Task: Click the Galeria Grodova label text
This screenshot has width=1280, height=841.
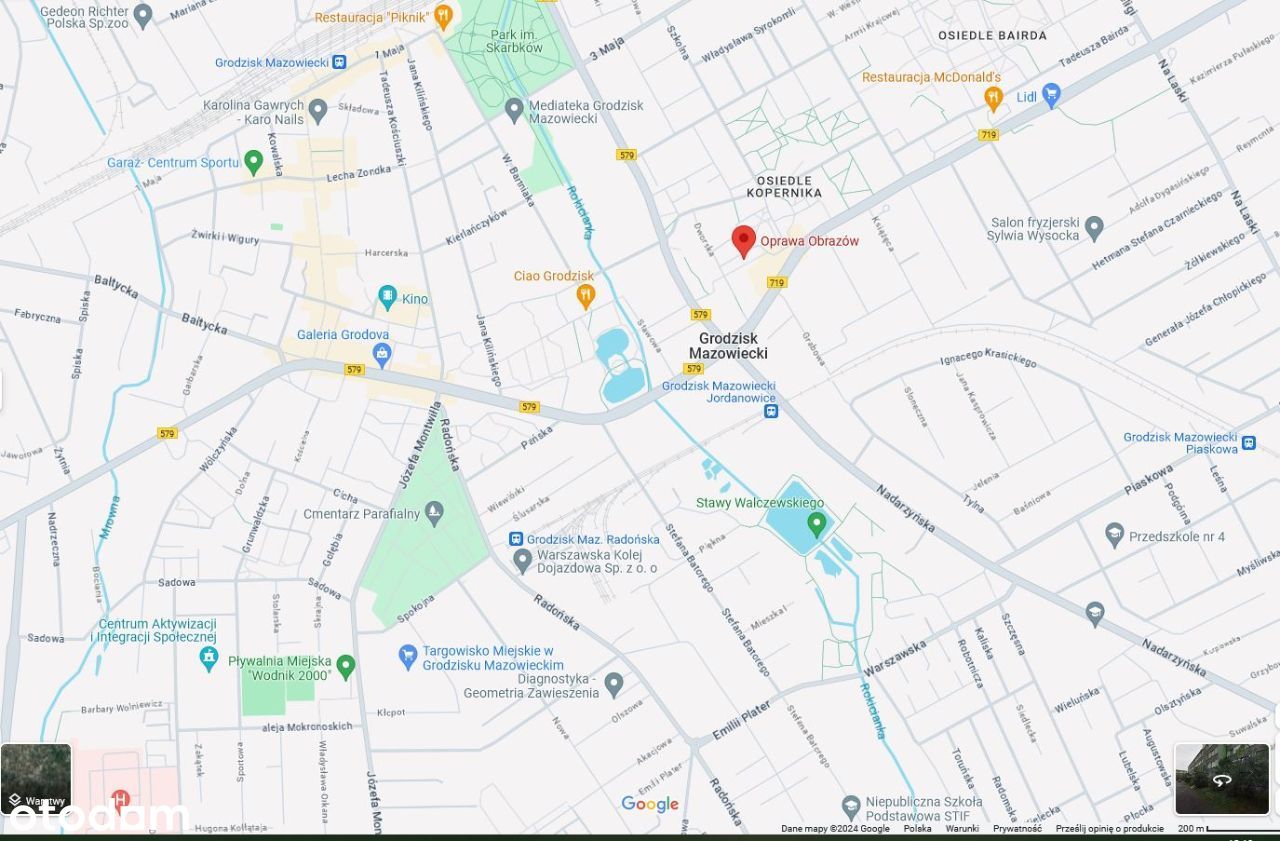Action: click(343, 335)
